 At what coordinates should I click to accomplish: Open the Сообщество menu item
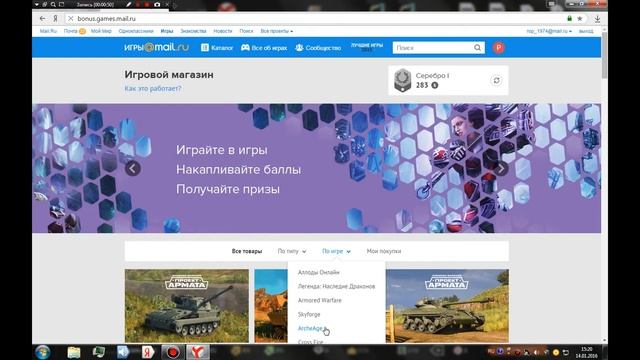pyautogui.click(x=318, y=48)
